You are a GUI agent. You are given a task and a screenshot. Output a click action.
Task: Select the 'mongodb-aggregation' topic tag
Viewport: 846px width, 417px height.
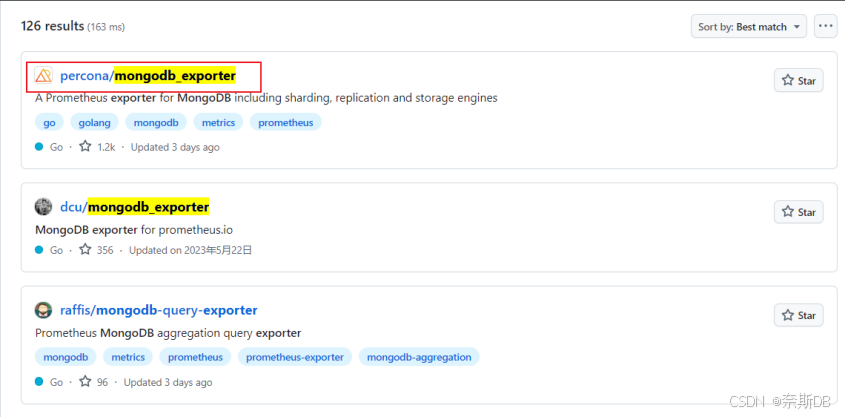coord(419,357)
